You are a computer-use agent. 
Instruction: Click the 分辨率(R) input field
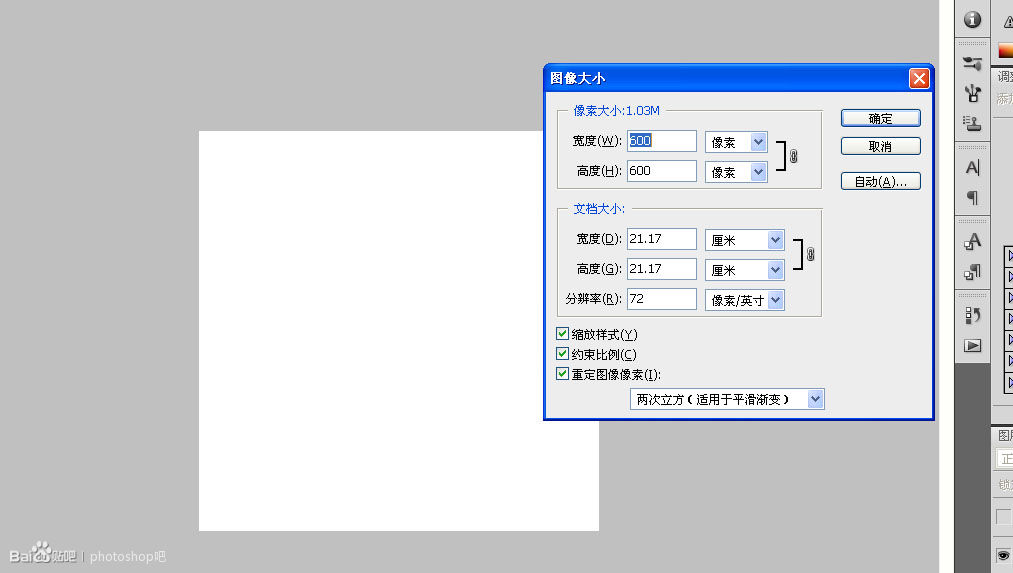click(x=662, y=299)
